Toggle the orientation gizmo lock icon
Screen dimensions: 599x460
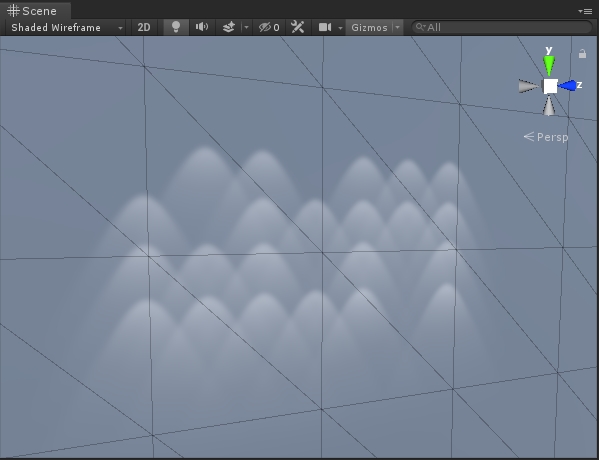pos(582,53)
